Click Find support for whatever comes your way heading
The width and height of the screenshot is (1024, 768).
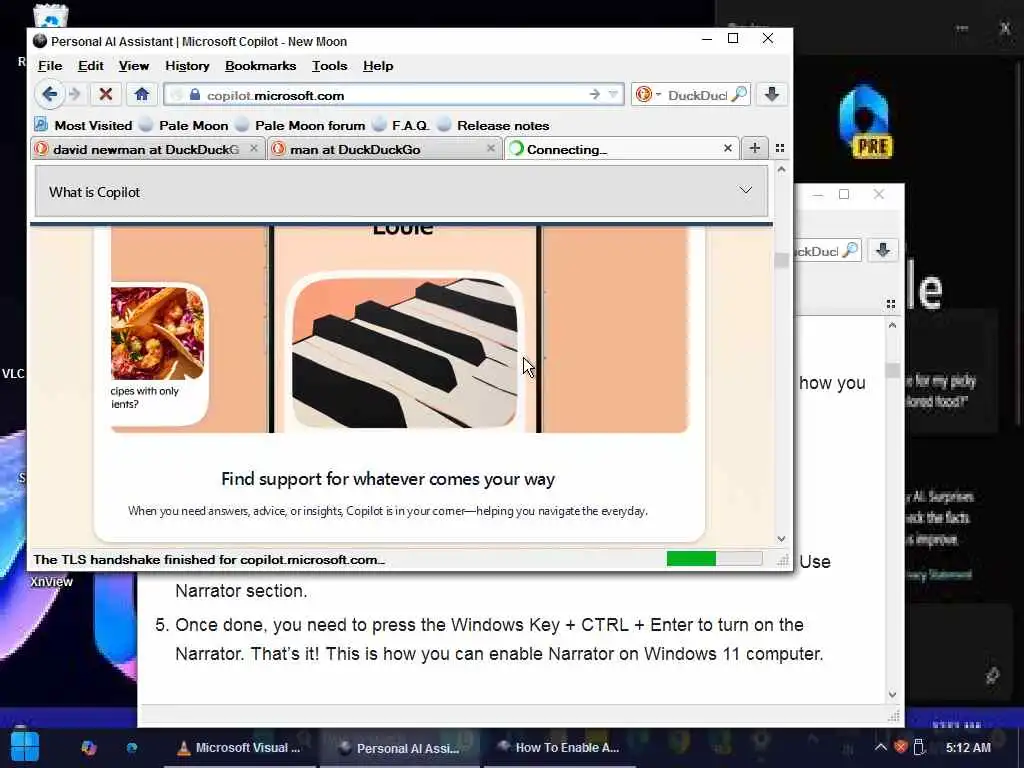388,479
